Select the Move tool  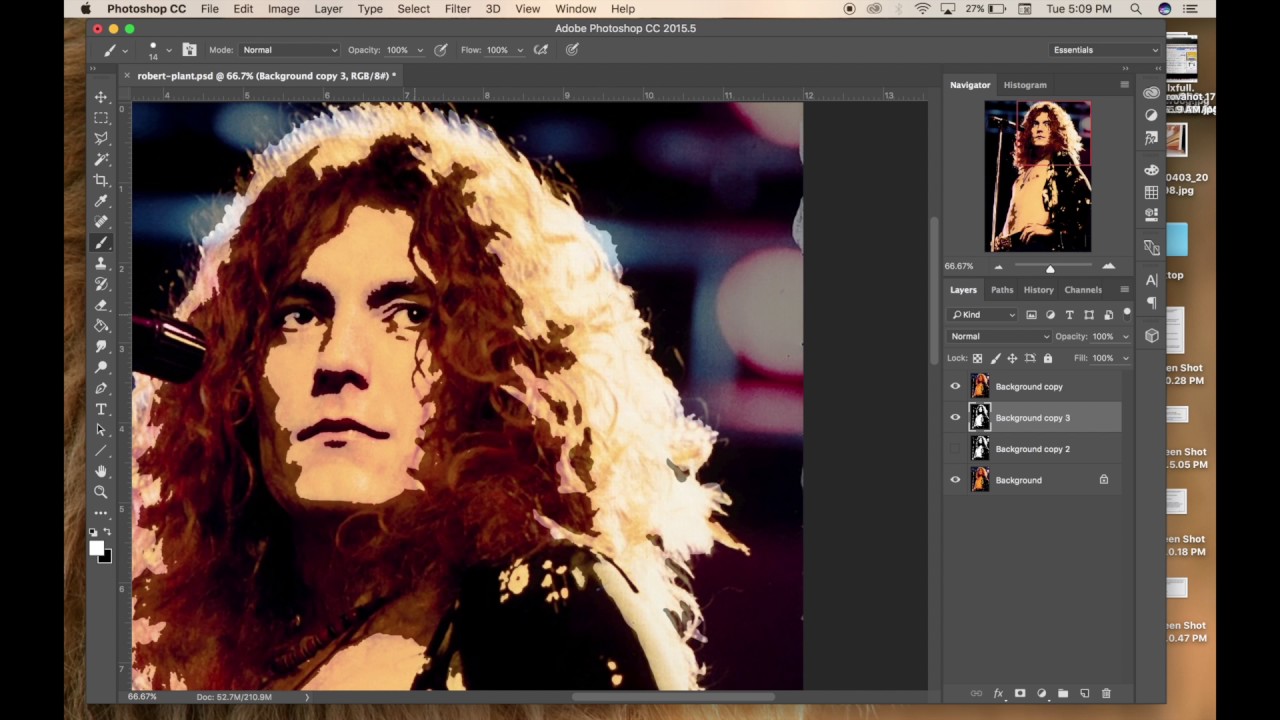(101, 97)
